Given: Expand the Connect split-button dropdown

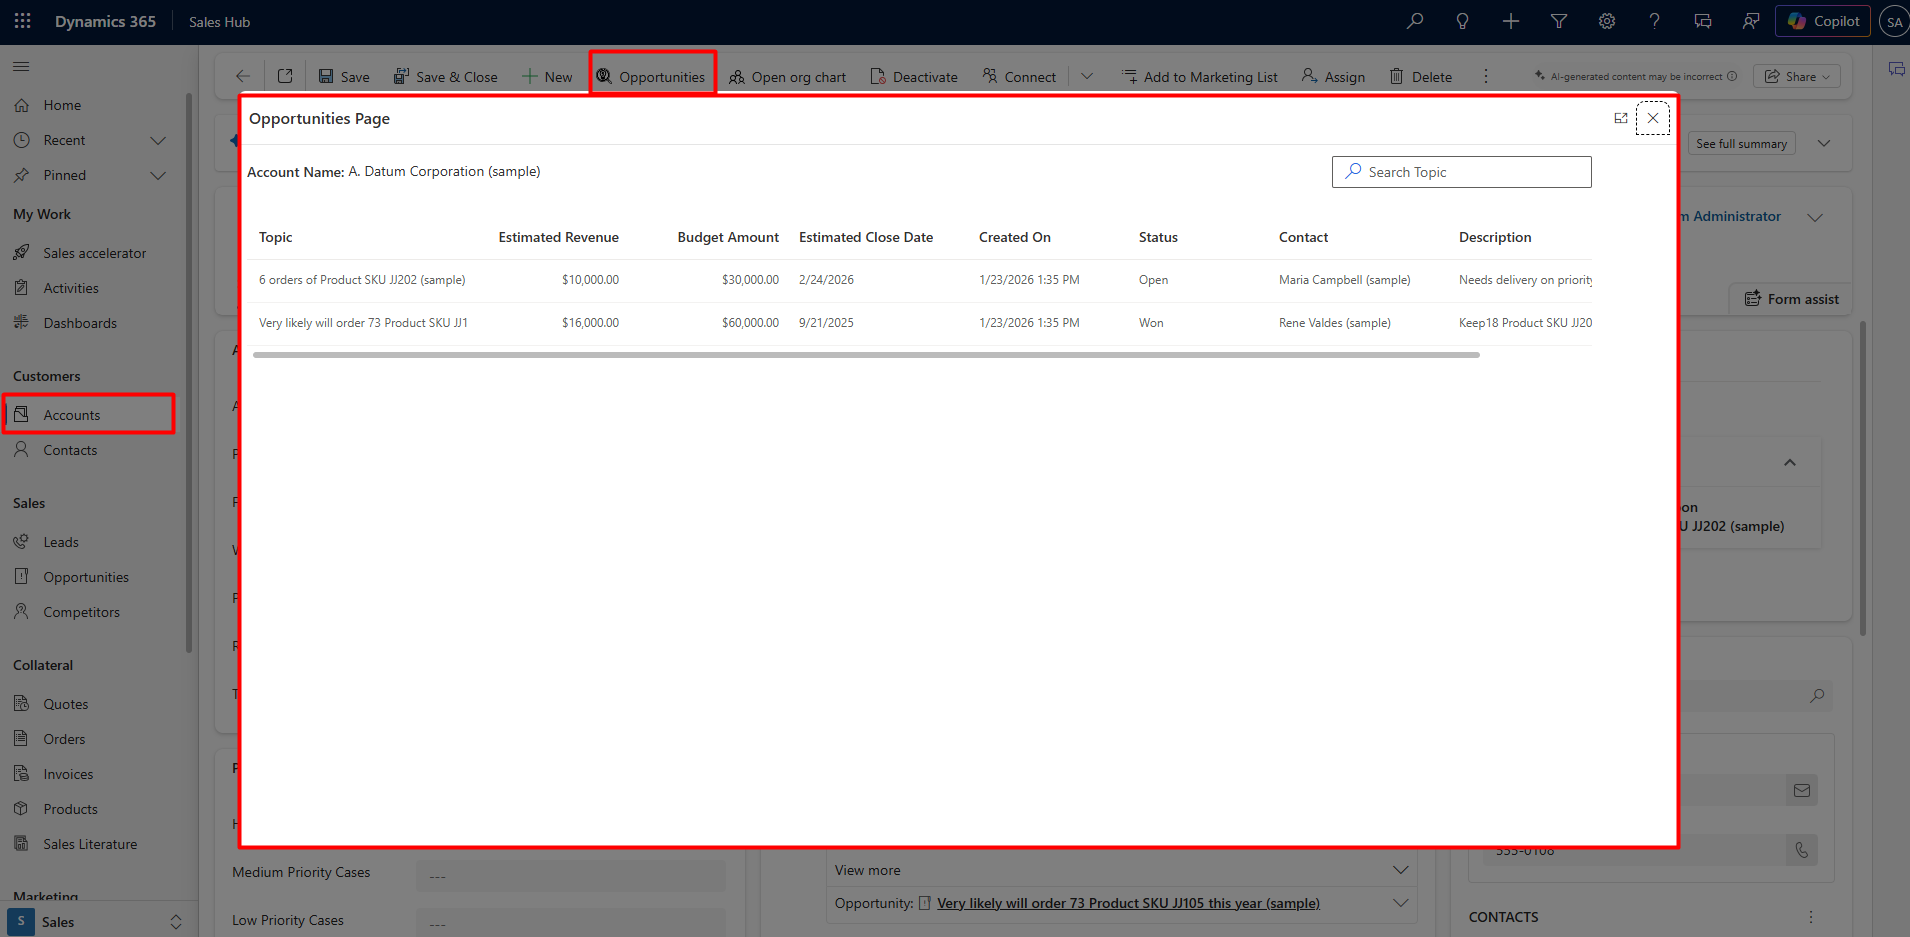Looking at the screenshot, I should pyautogui.click(x=1087, y=77).
